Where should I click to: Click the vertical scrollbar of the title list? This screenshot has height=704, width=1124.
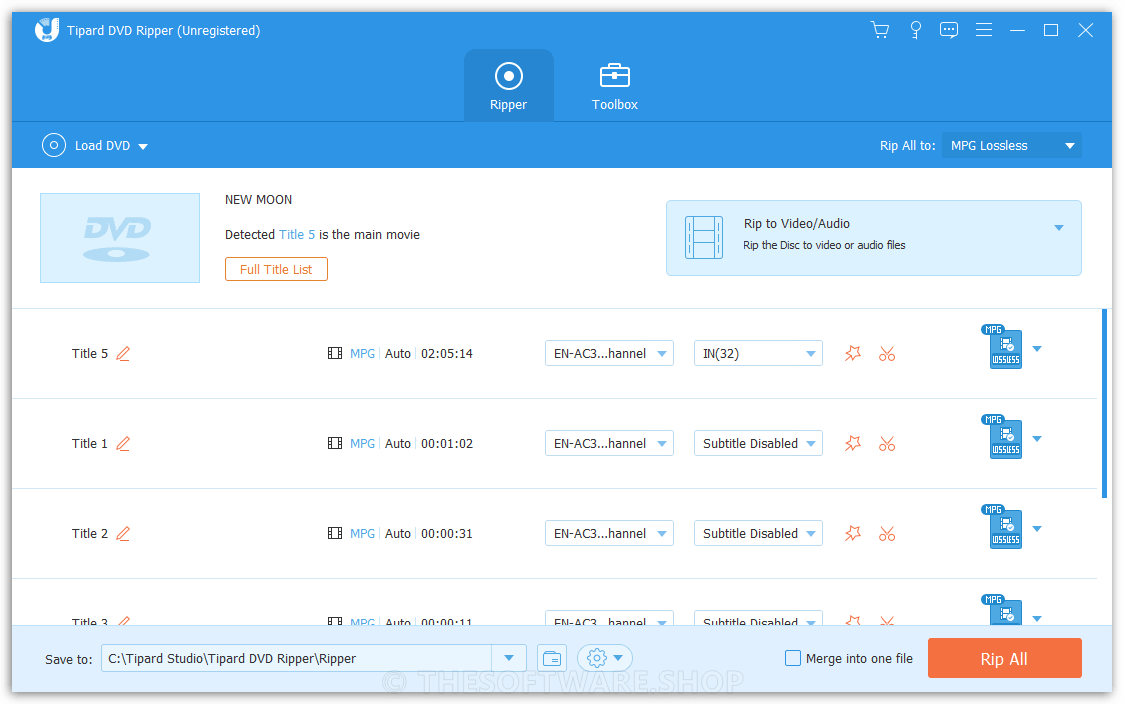click(x=1104, y=402)
